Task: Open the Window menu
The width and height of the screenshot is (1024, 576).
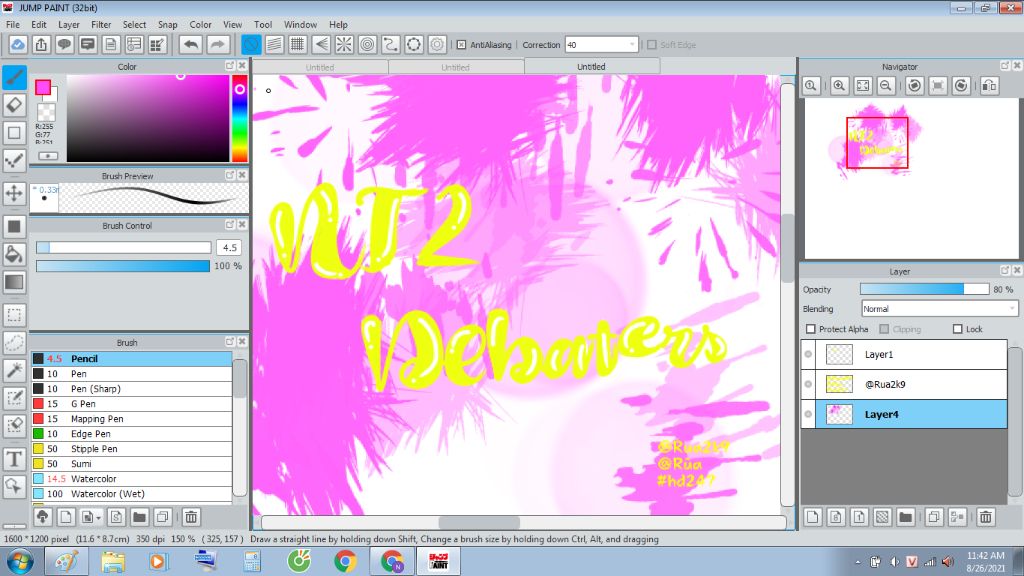Action: coord(300,24)
